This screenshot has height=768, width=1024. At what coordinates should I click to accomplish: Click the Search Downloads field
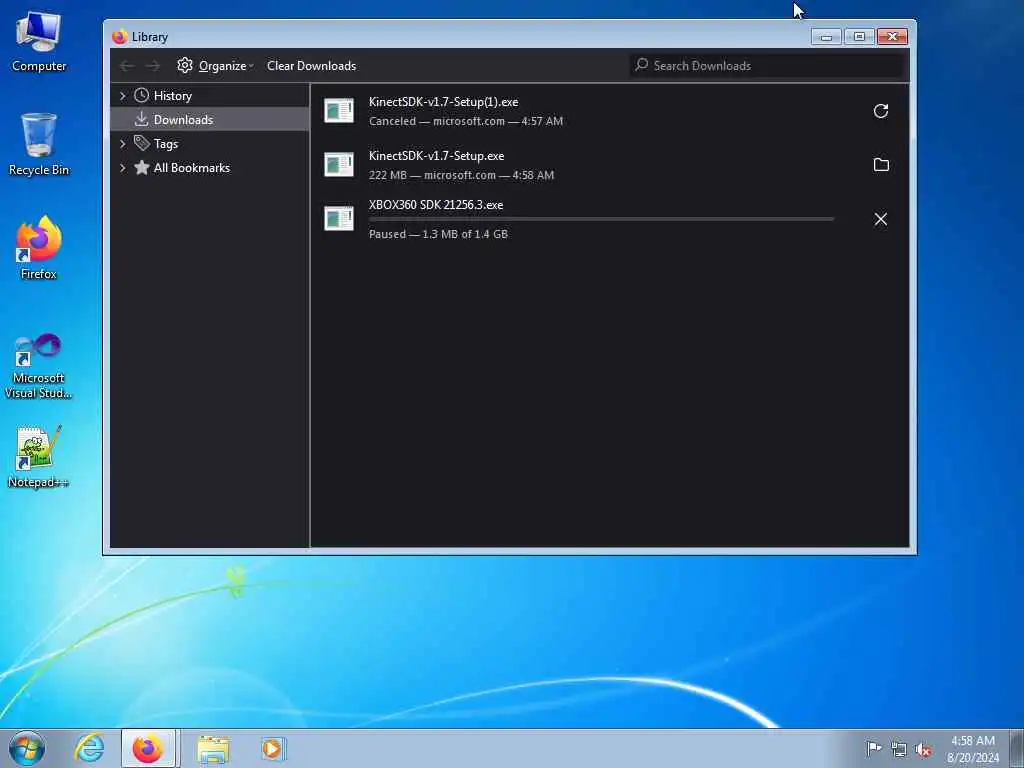(767, 65)
